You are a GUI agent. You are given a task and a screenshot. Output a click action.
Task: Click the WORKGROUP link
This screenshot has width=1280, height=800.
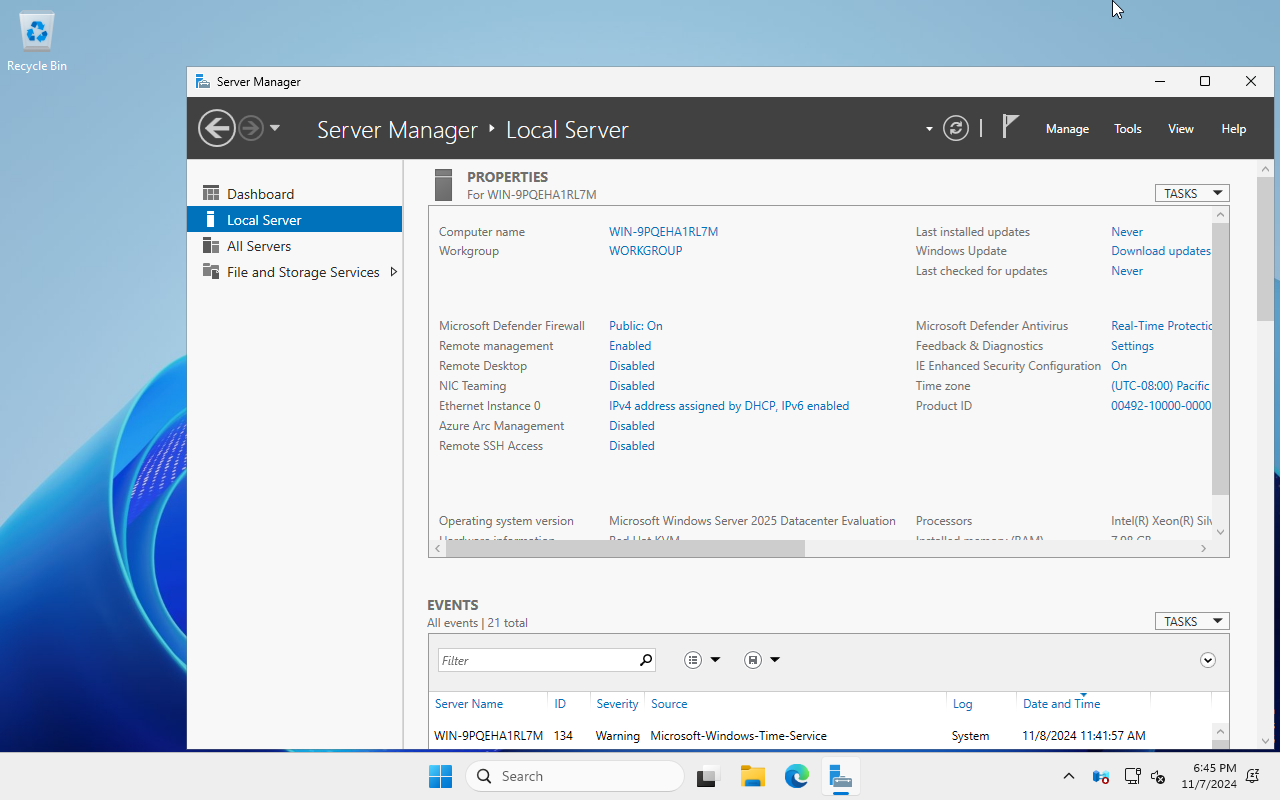(x=645, y=251)
